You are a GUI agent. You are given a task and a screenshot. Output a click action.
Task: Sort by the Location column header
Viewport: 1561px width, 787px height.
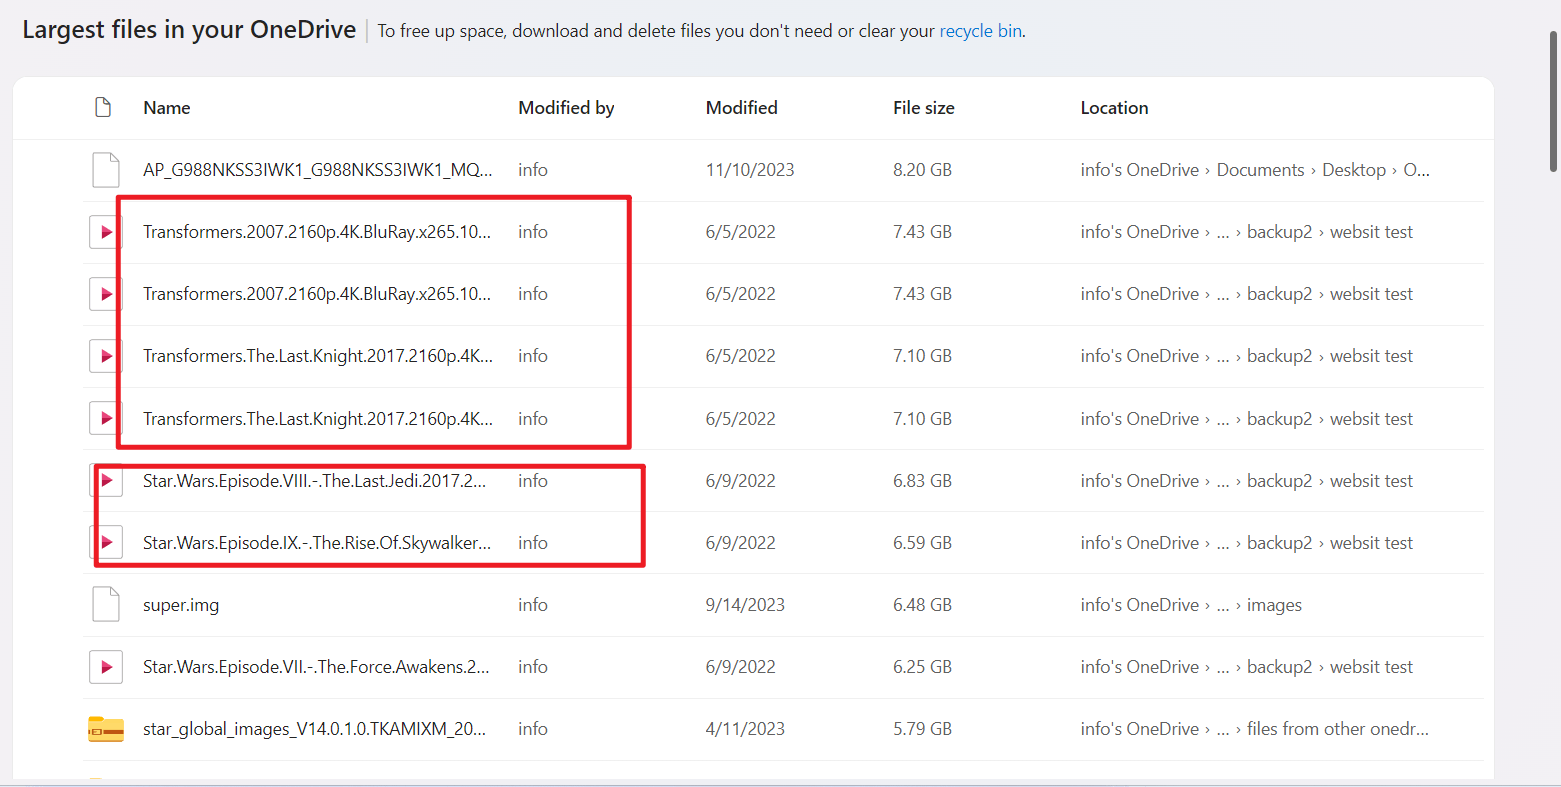click(1114, 108)
